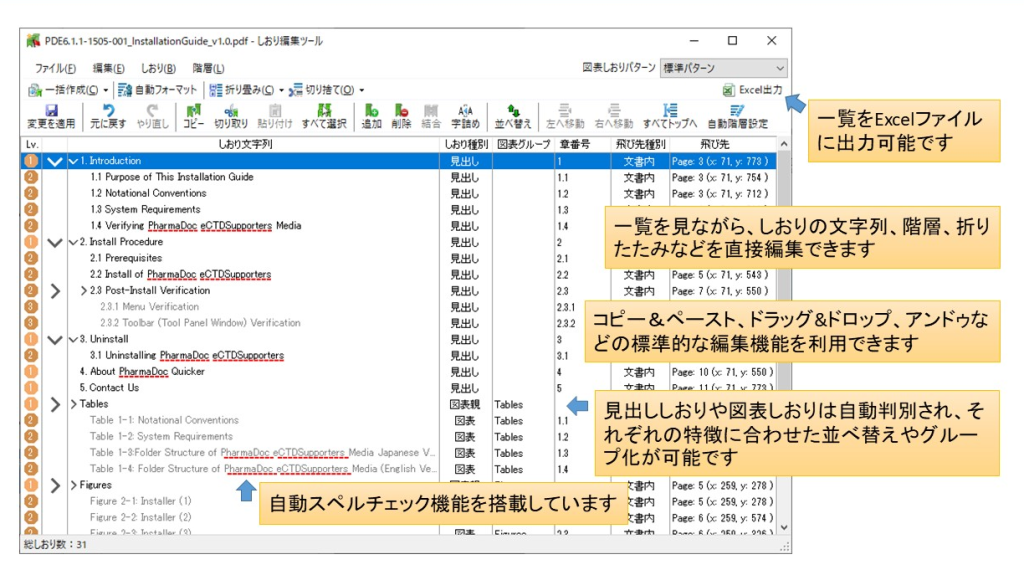Image resolution: width=1024 pixels, height=575 pixels.
Task: Collapse the 1. Introduction row chevron
Action: click(x=55, y=161)
